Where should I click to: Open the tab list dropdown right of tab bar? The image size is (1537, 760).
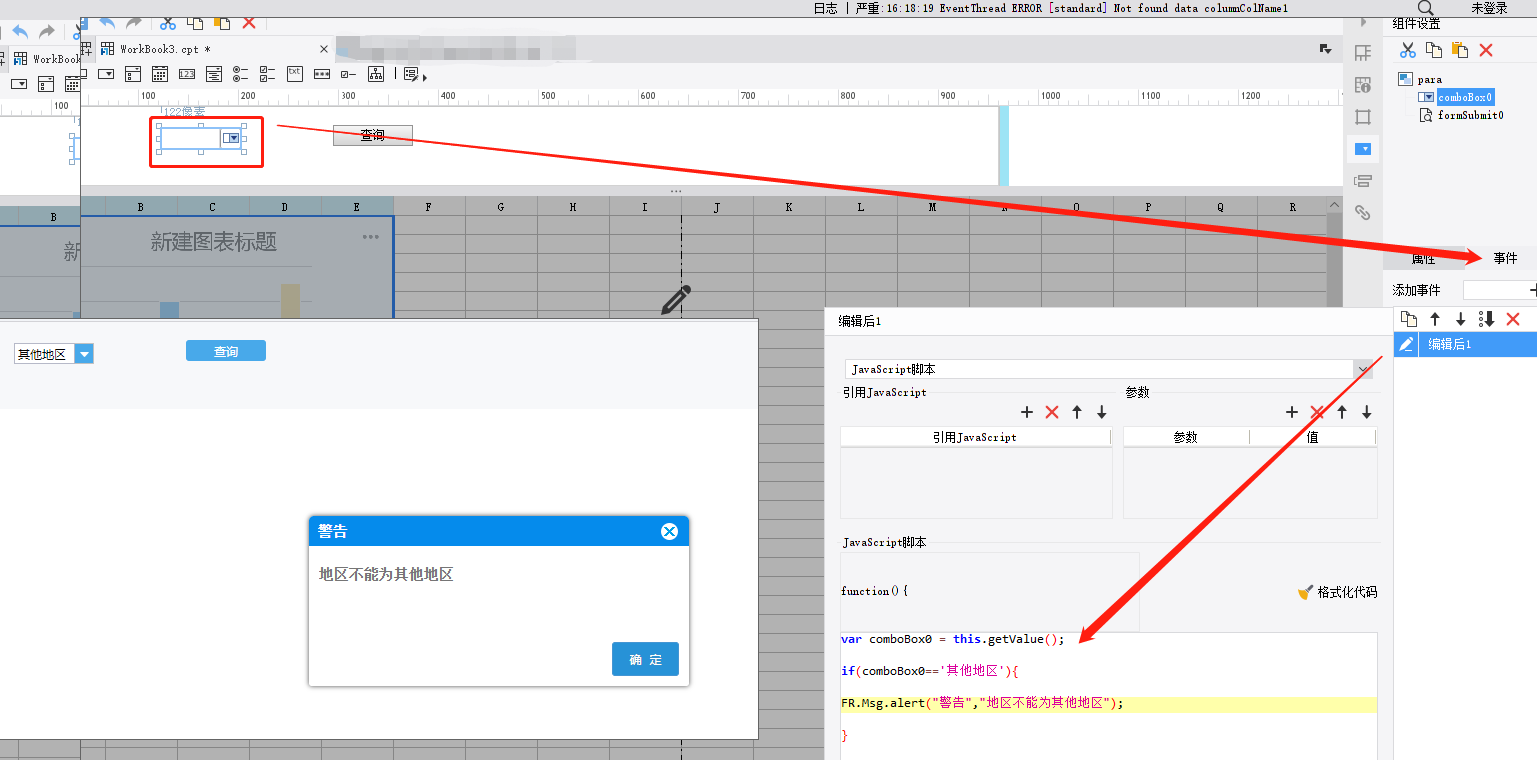1326,49
